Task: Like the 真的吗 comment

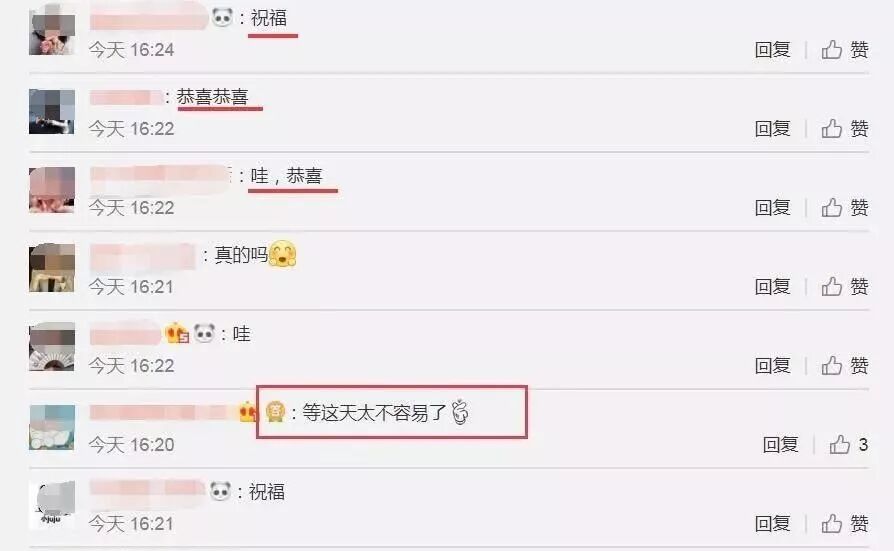Action: pyautogui.click(x=845, y=286)
